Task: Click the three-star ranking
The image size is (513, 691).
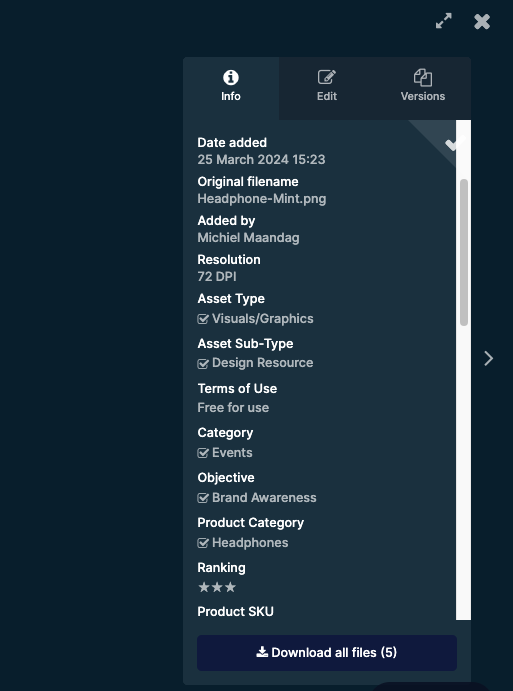Action: click(x=217, y=587)
